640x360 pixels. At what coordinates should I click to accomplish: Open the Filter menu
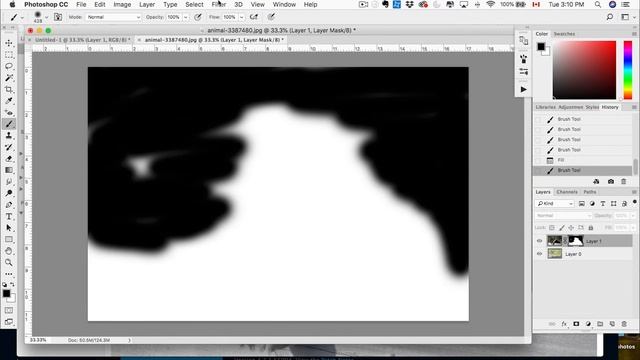(219, 4)
